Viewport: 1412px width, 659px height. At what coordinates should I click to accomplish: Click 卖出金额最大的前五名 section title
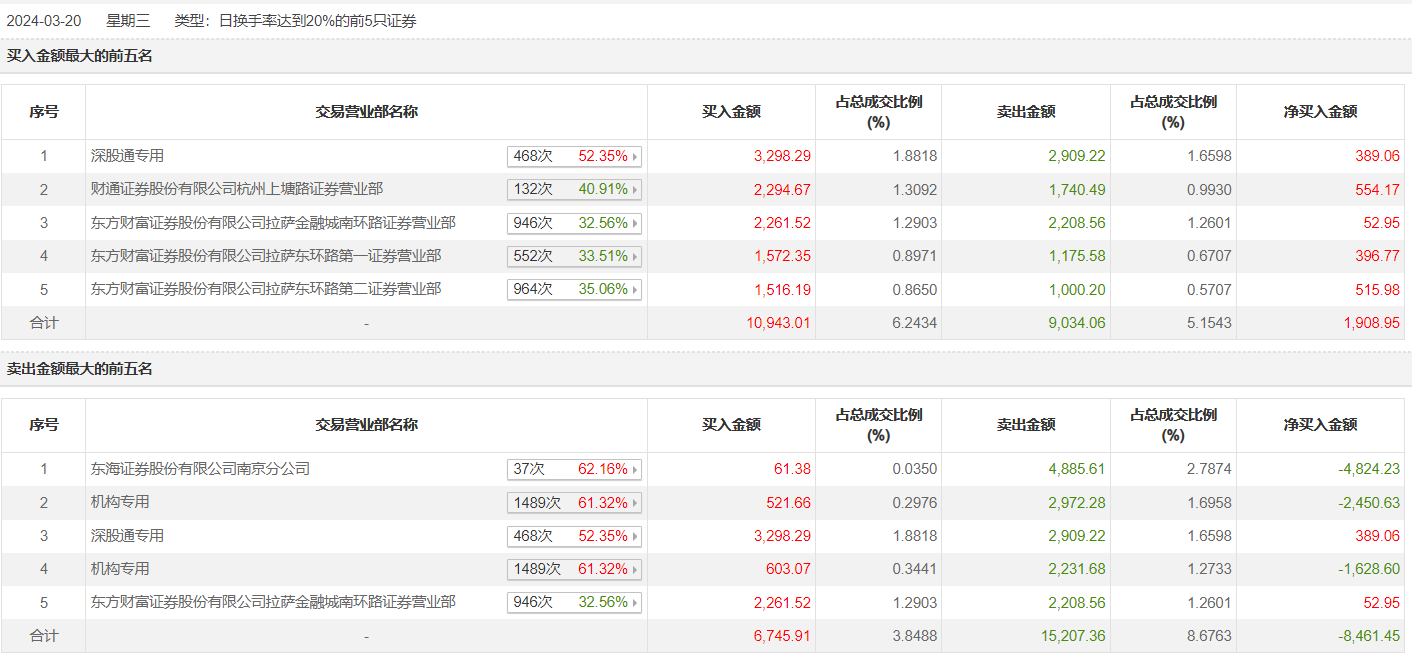(80, 369)
